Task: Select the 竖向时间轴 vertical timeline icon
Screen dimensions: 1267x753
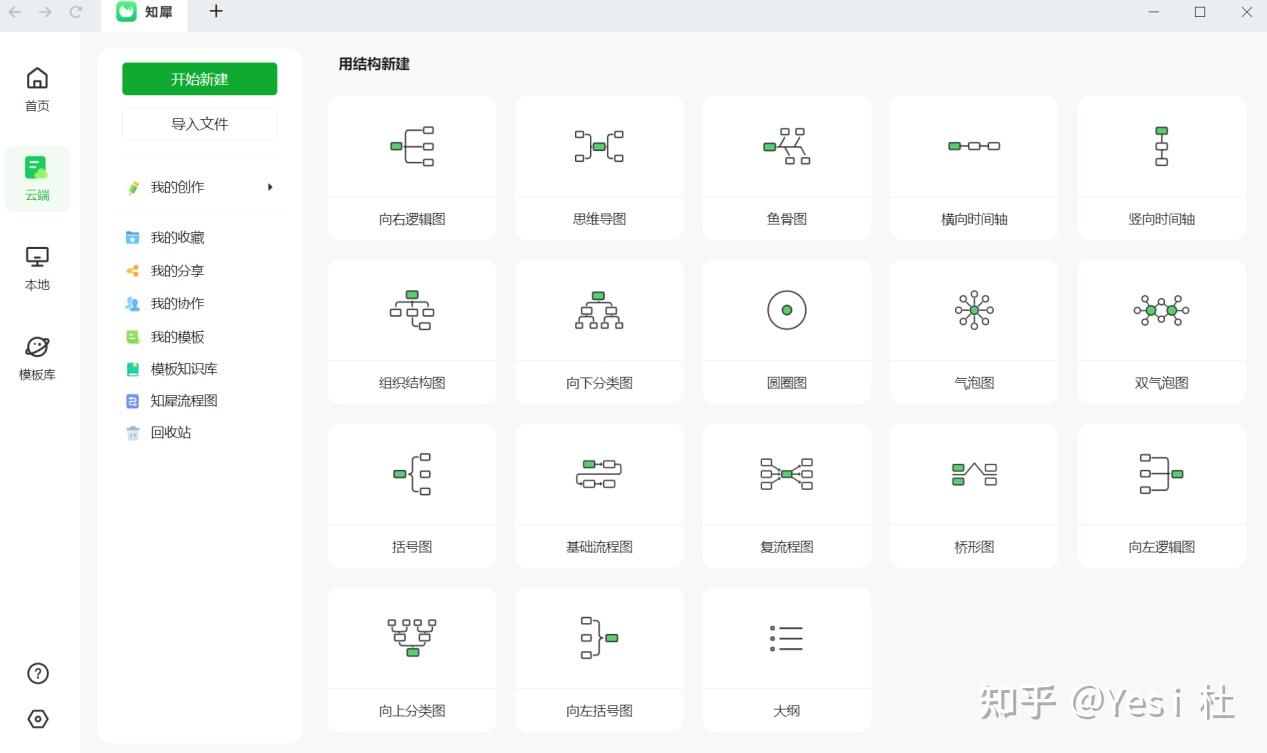Action: point(1161,146)
